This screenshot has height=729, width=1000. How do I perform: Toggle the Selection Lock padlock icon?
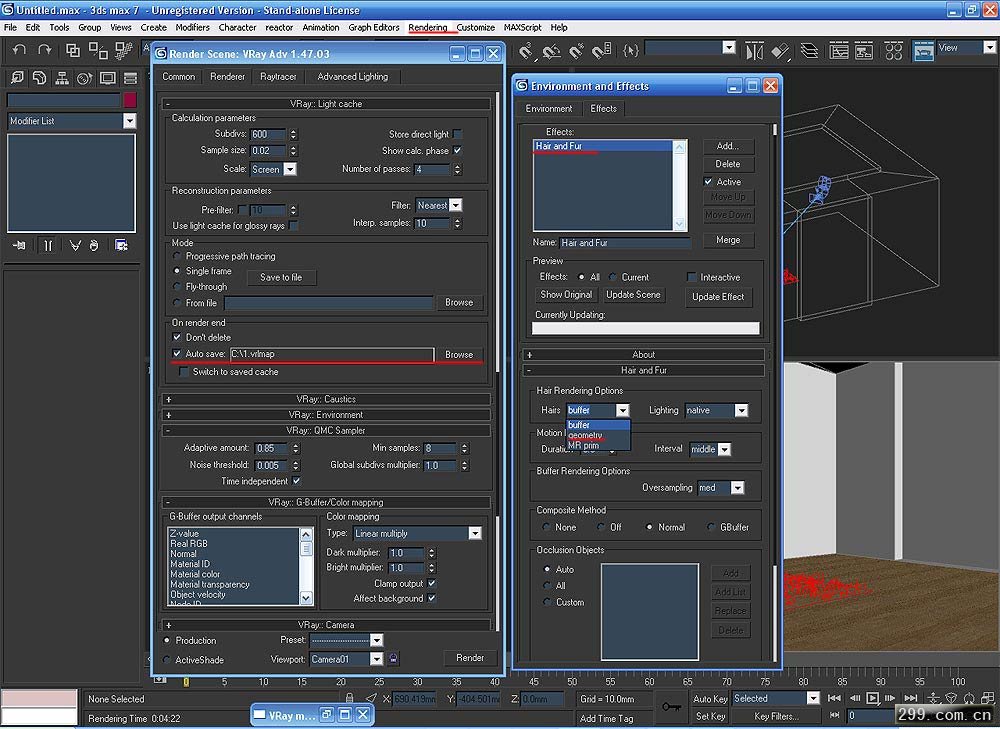tap(349, 698)
